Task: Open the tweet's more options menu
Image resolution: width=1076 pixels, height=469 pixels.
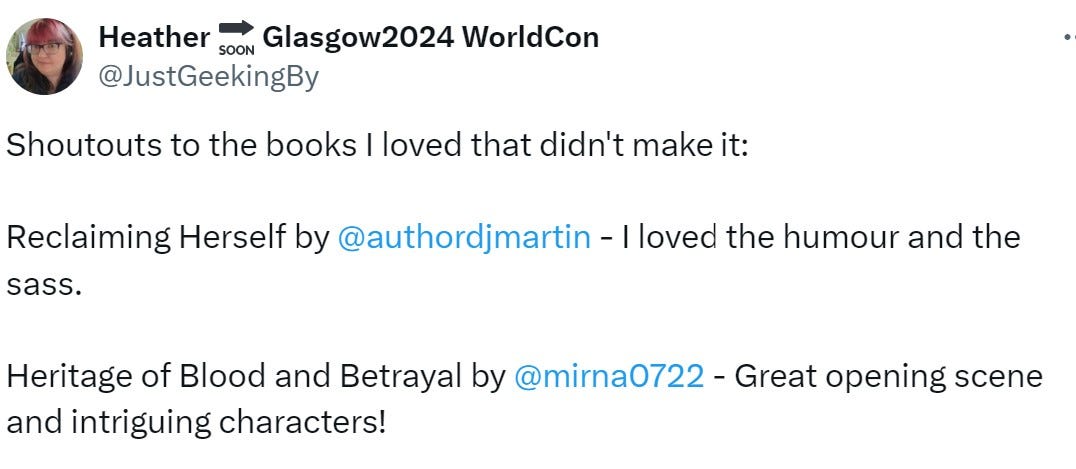Action: tap(1069, 39)
